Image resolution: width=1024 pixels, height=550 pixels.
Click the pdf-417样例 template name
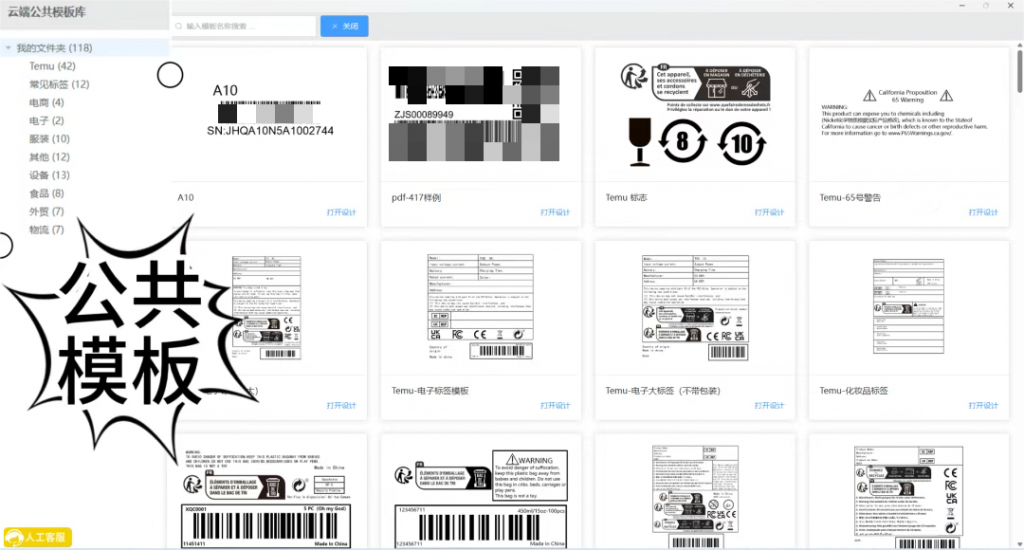(x=416, y=197)
